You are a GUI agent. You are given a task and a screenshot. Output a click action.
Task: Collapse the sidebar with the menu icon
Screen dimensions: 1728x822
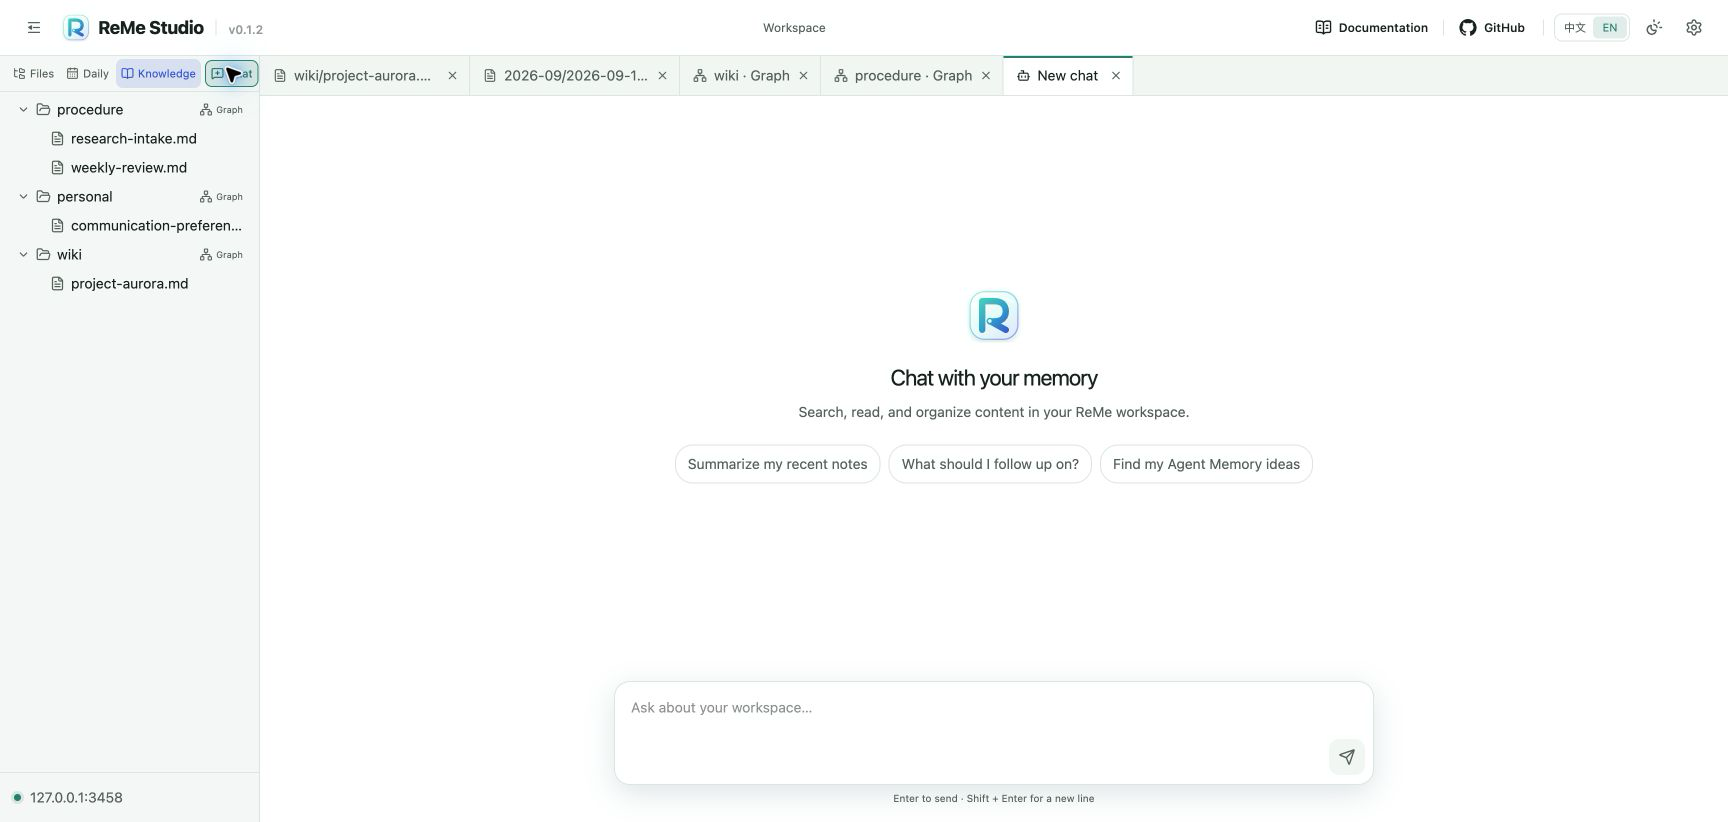pyautogui.click(x=34, y=28)
